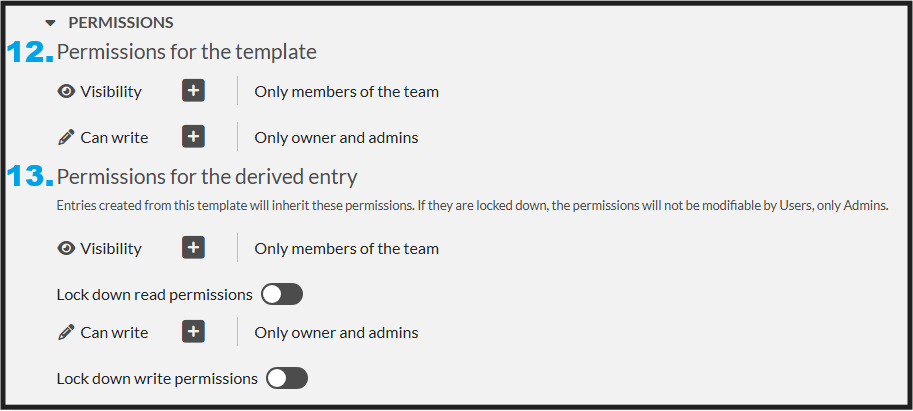The height and width of the screenshot is (411, 913).
Task: Click "Permissions for the template" heading
Action: (187, 52)
